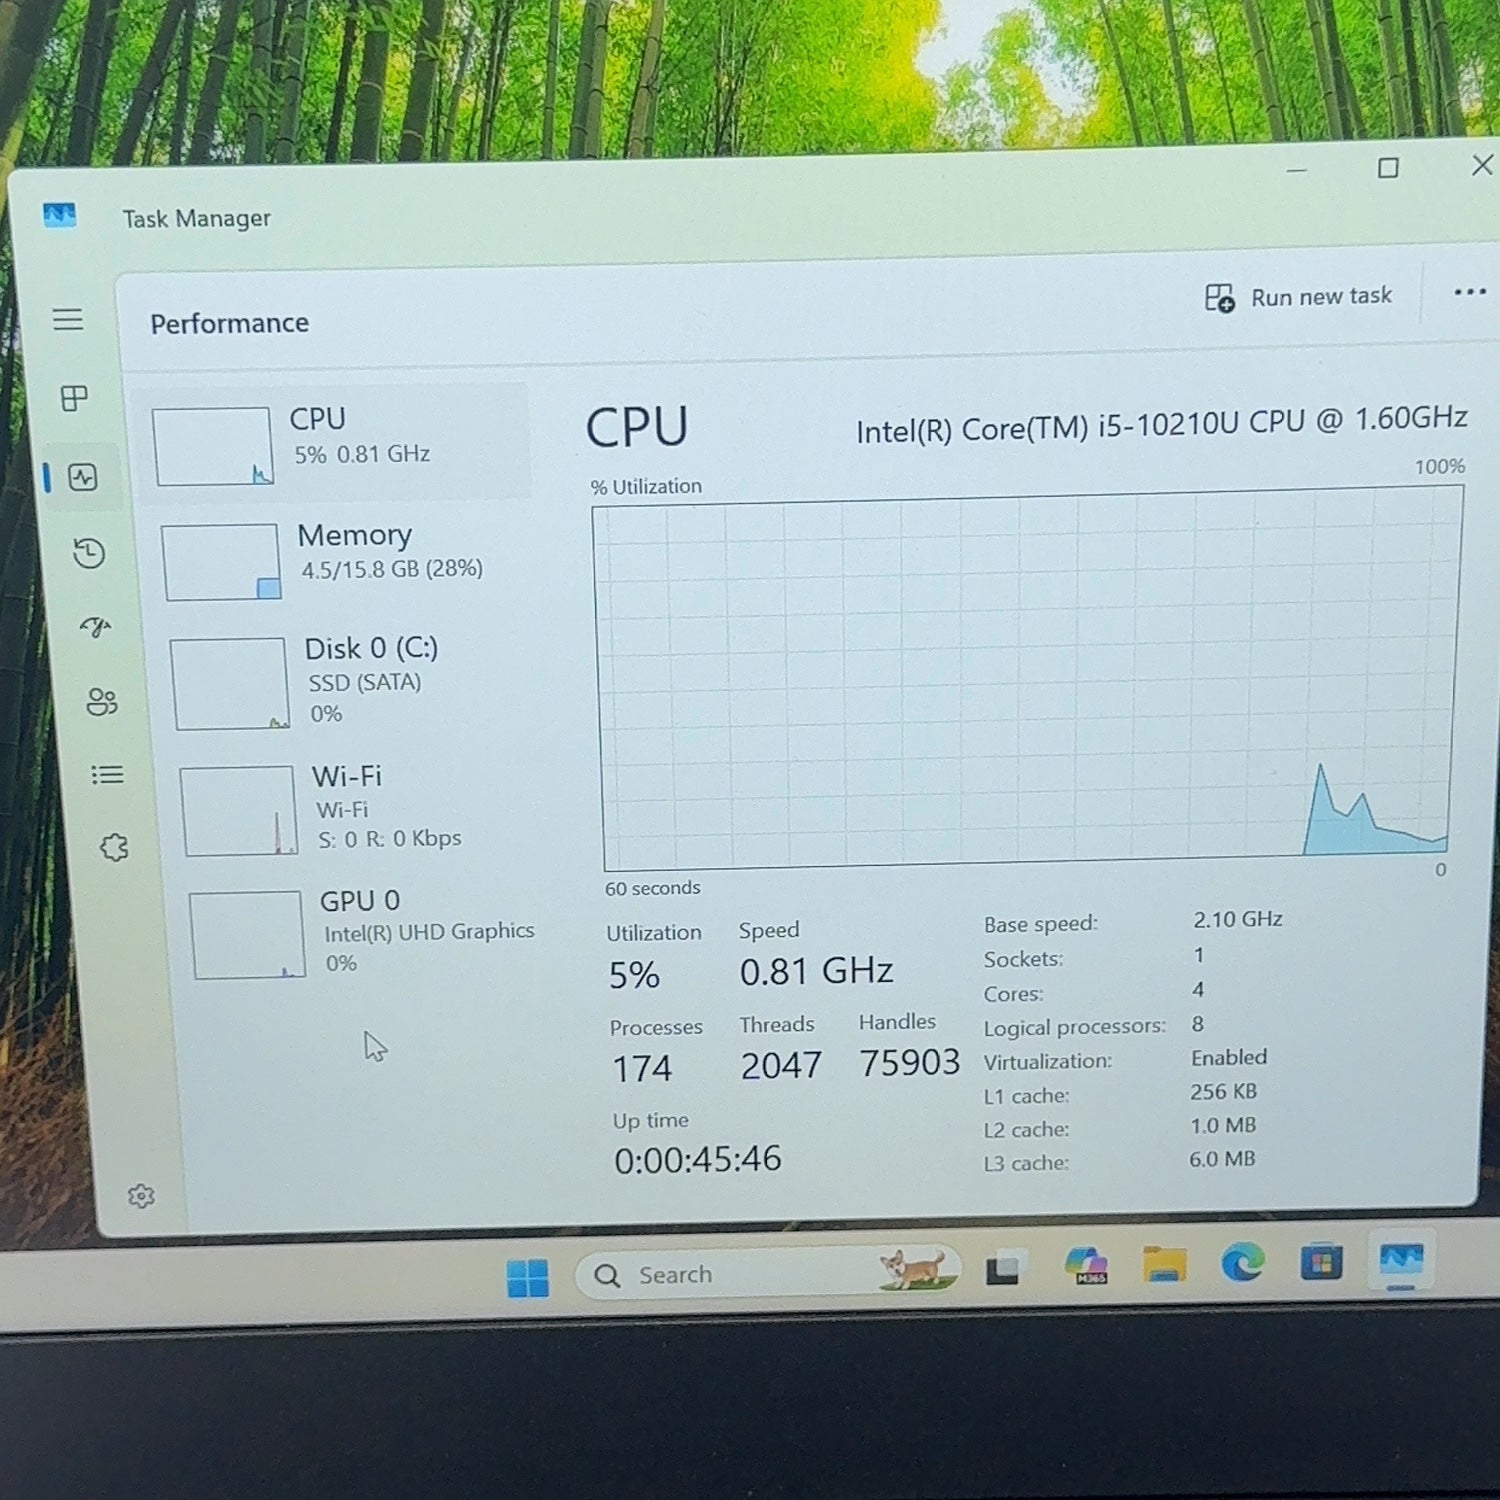Click the taskbar Search box

click(x=768, y=1273)
